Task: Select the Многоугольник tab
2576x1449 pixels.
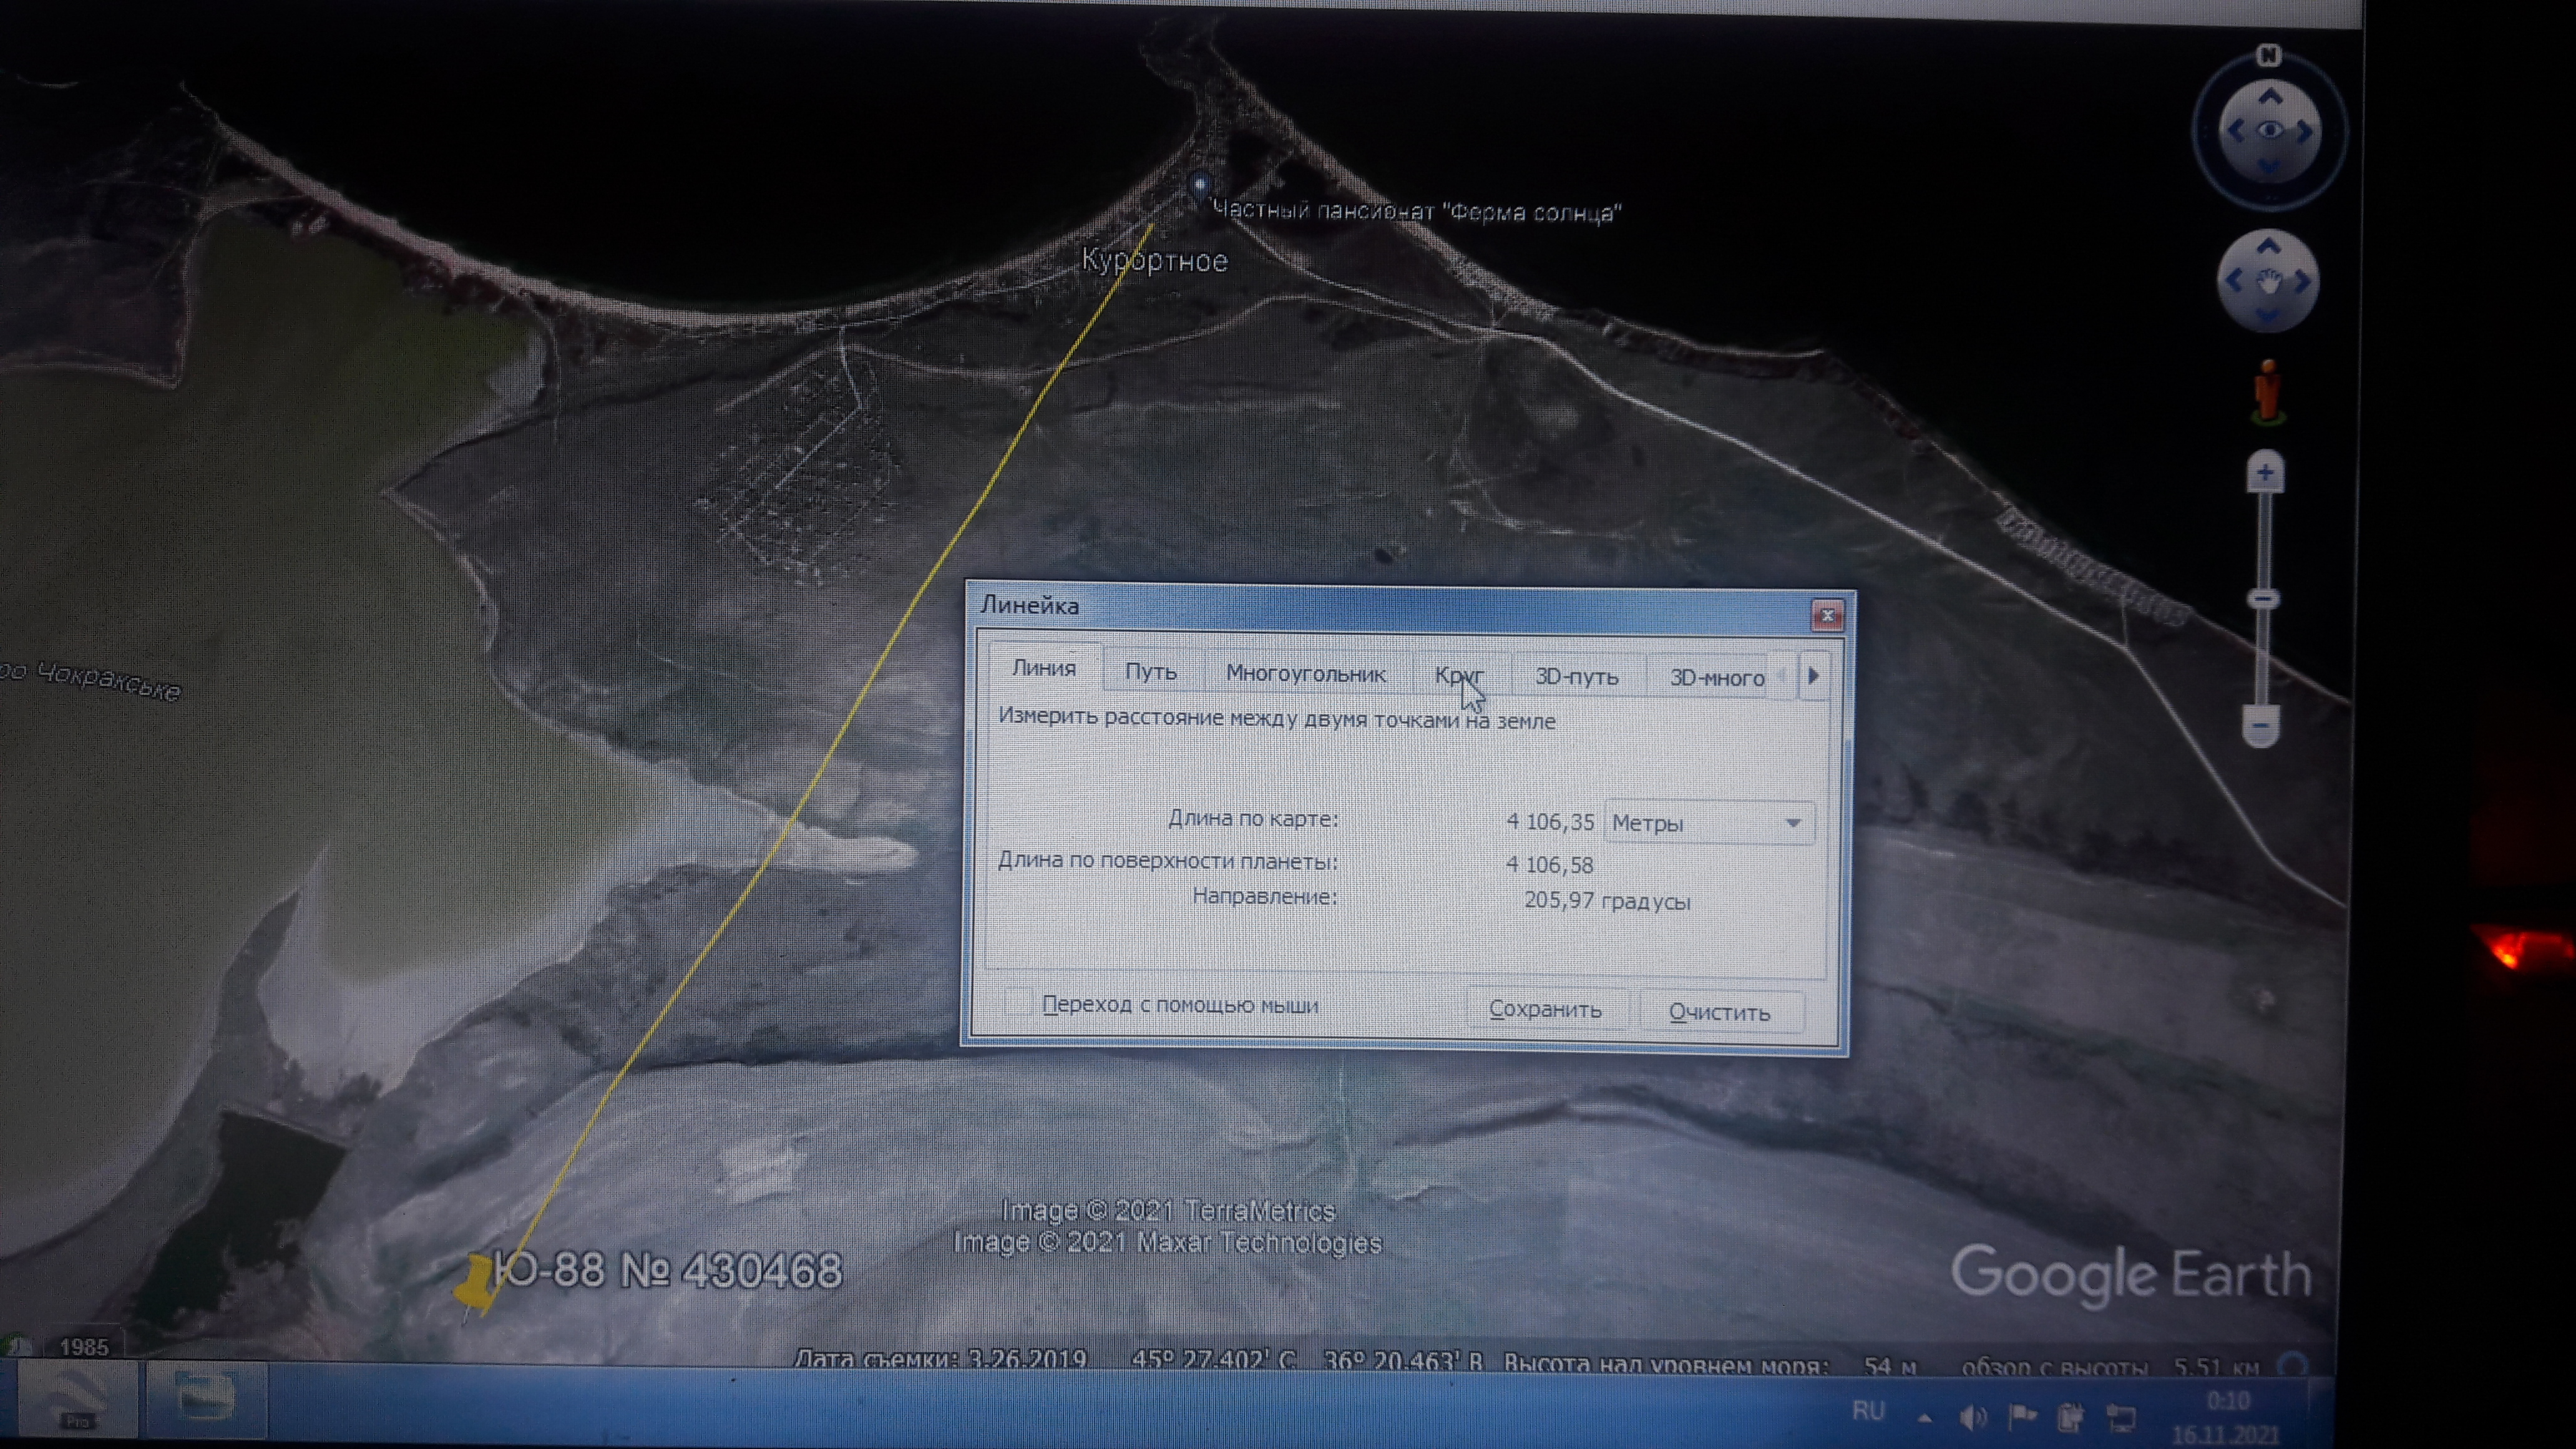Action: click(x=1305, y=674)
